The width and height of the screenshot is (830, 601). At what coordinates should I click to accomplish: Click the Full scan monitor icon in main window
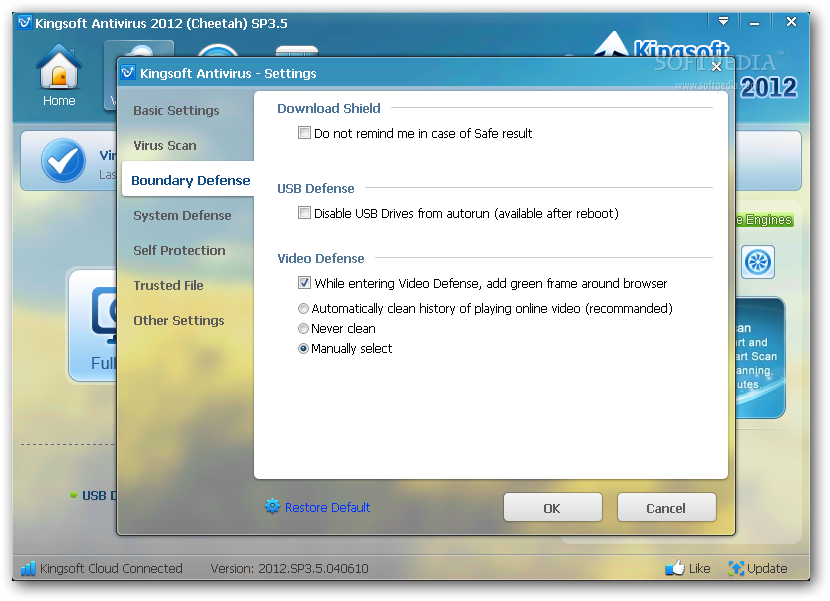[x=104, y=315]
